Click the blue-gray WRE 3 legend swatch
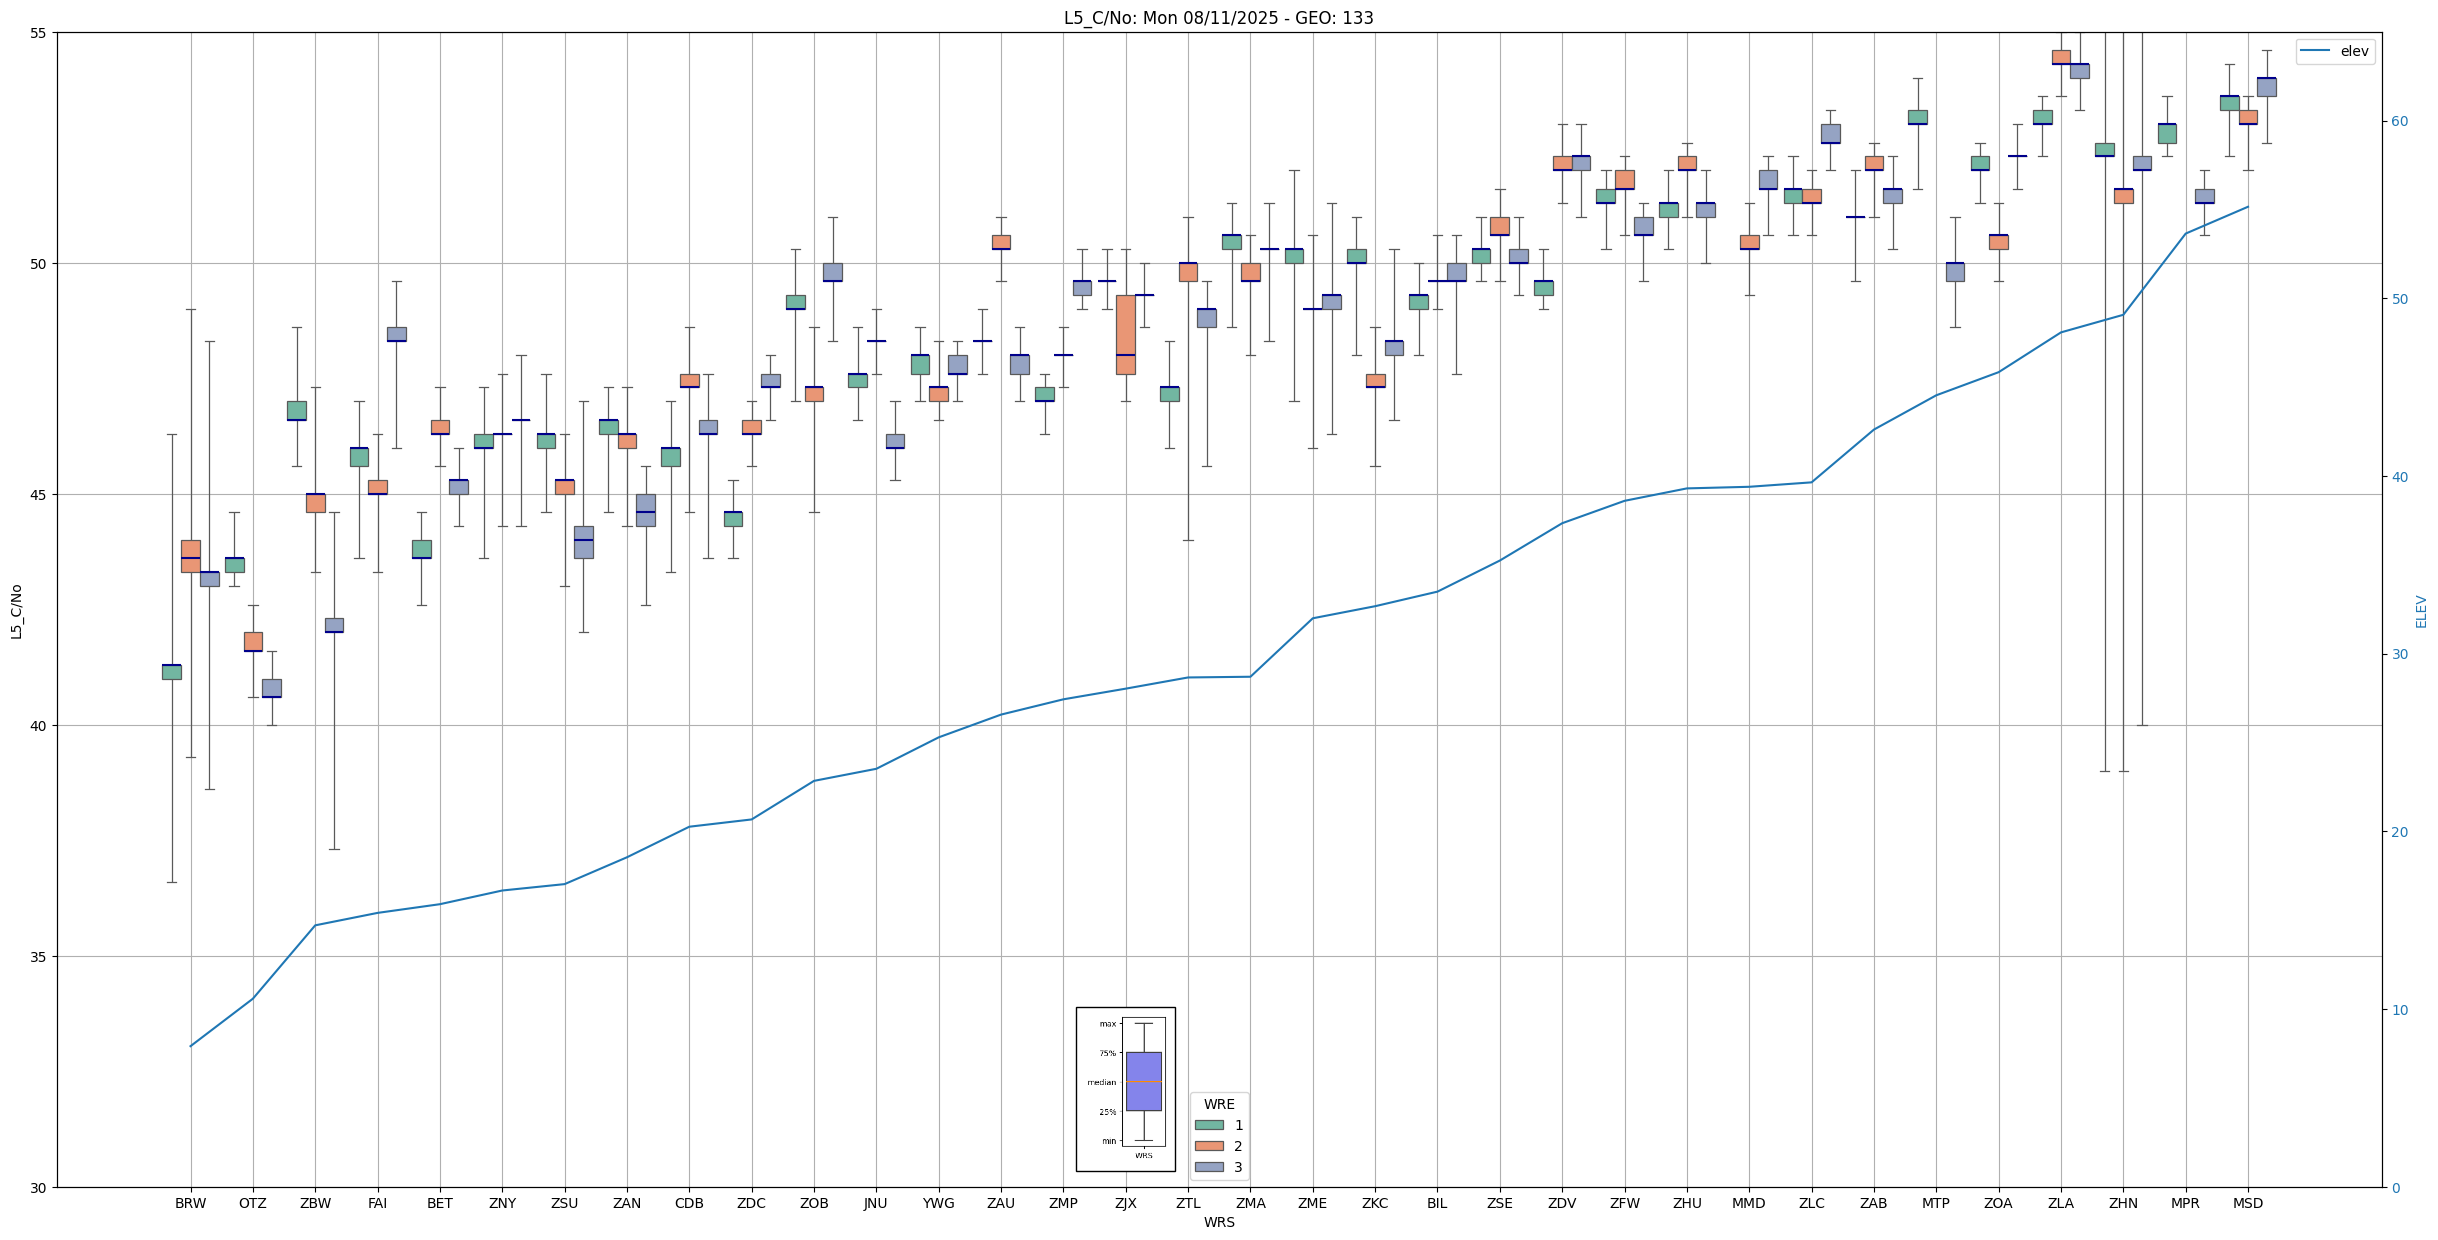2438x1240 pixels. [x=1209, y=1167]
